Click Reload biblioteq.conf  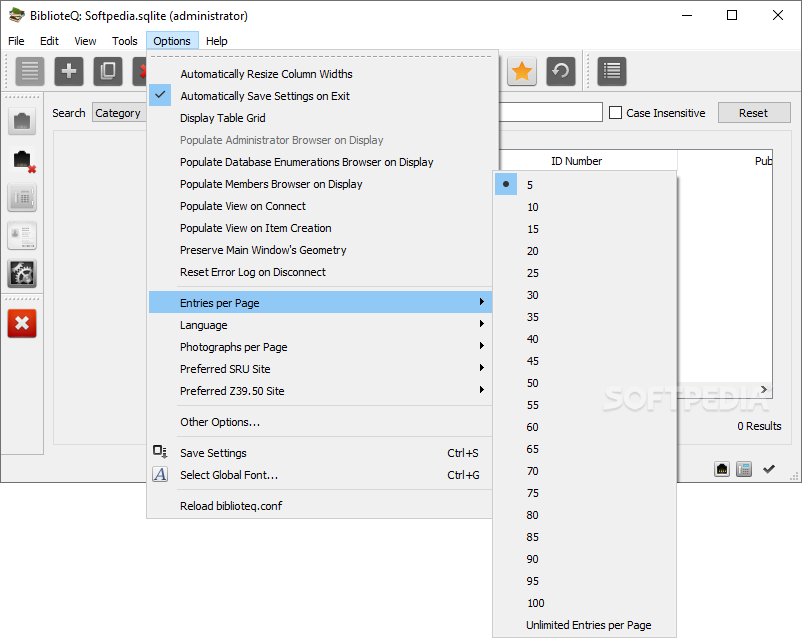[321, 506]
